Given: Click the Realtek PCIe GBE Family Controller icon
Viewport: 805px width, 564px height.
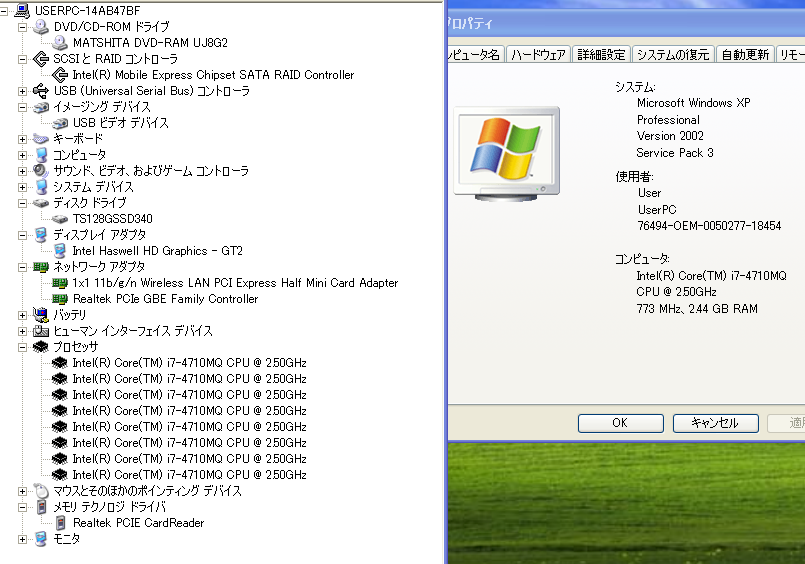Looking at the screenshot, I should [60, 299].
